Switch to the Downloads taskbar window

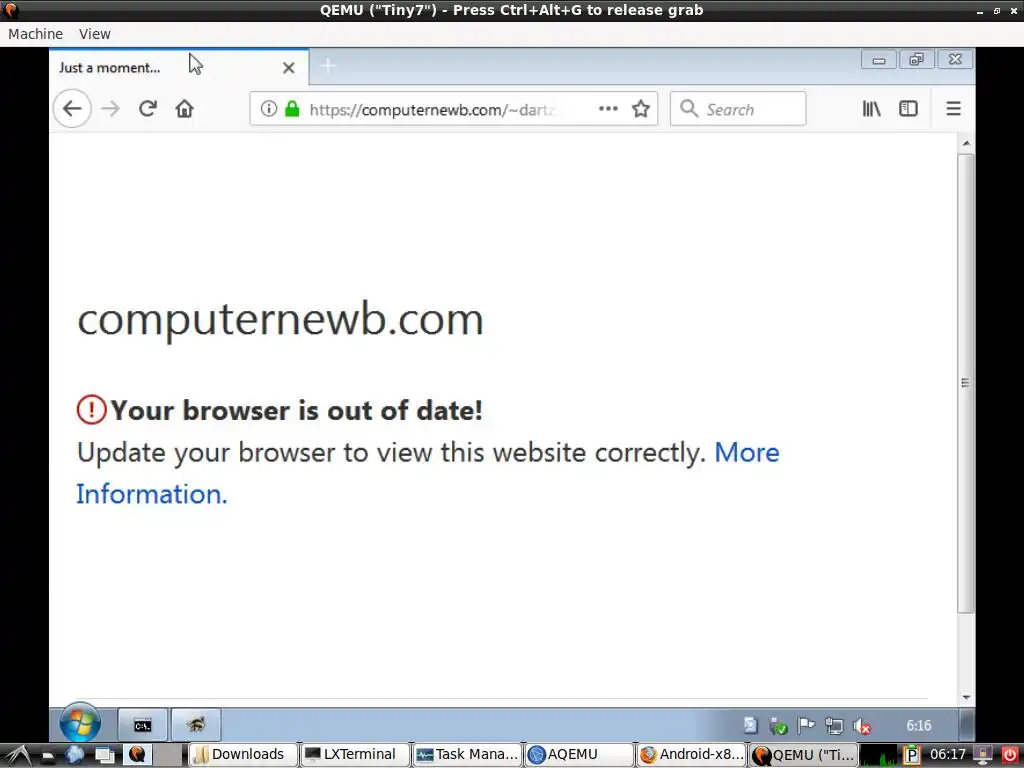243,755
